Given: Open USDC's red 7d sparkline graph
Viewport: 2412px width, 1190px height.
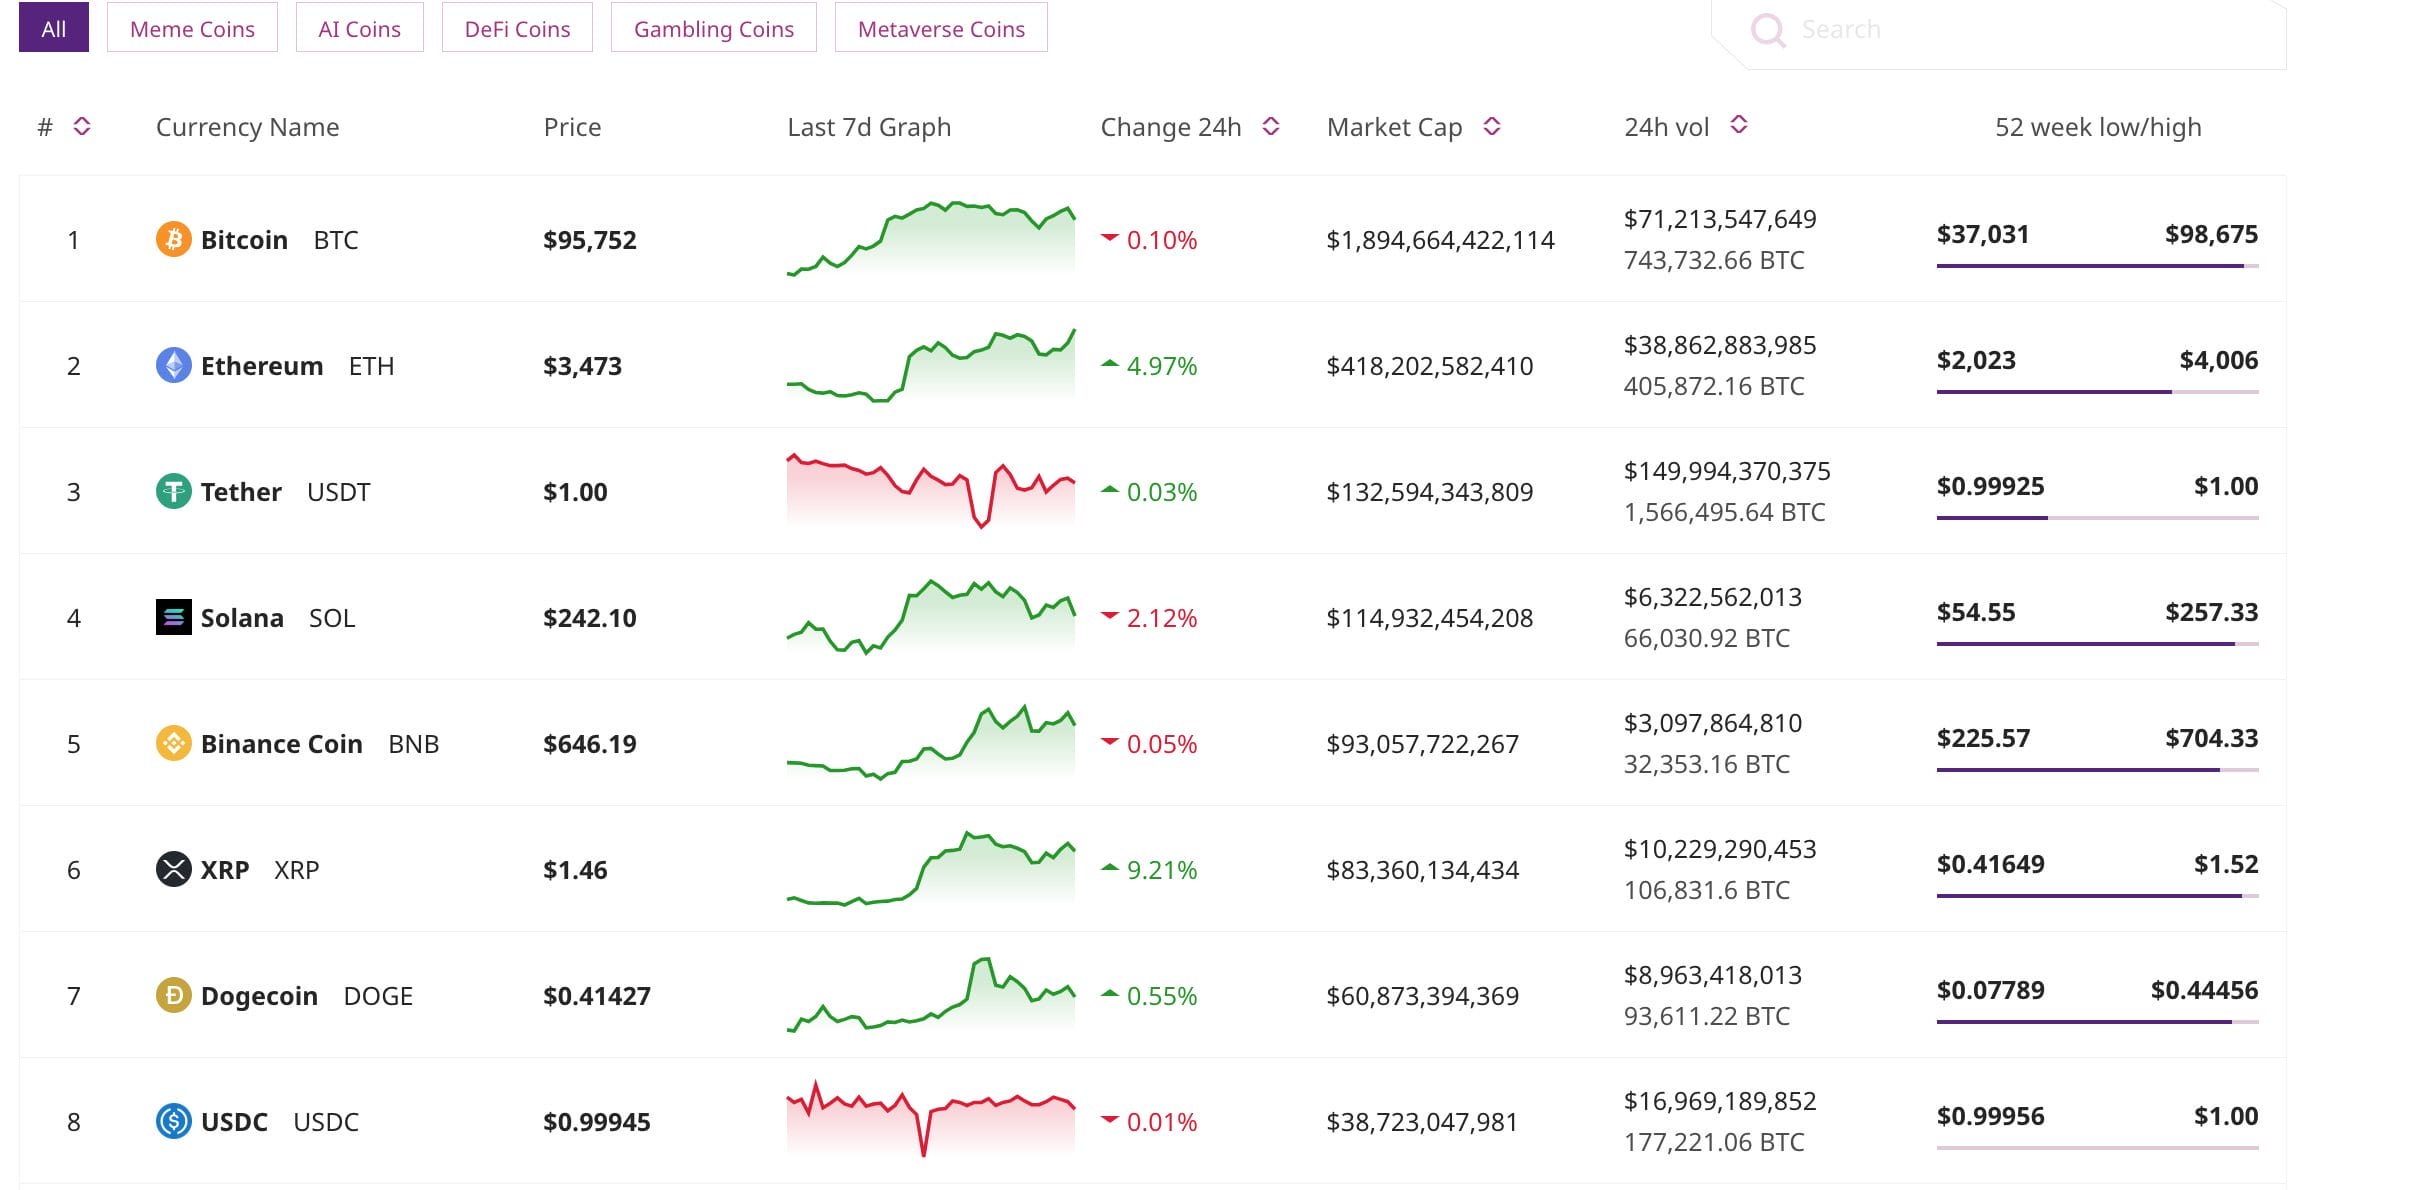Looking at the screenshot, I should [x=931, y=1119].
